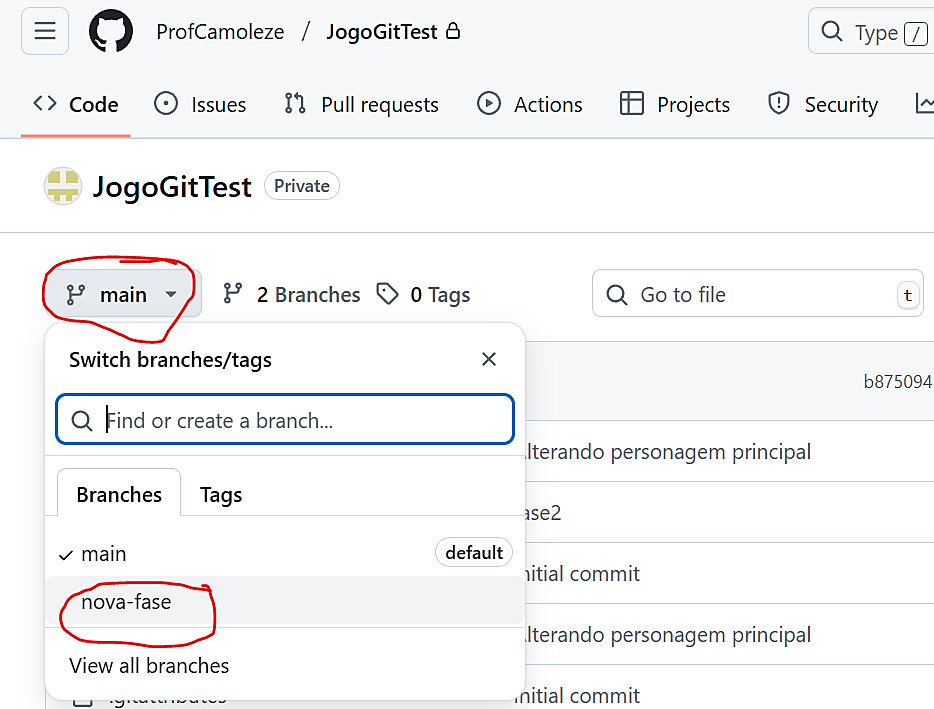Select the checked main branch

[104, 553]
